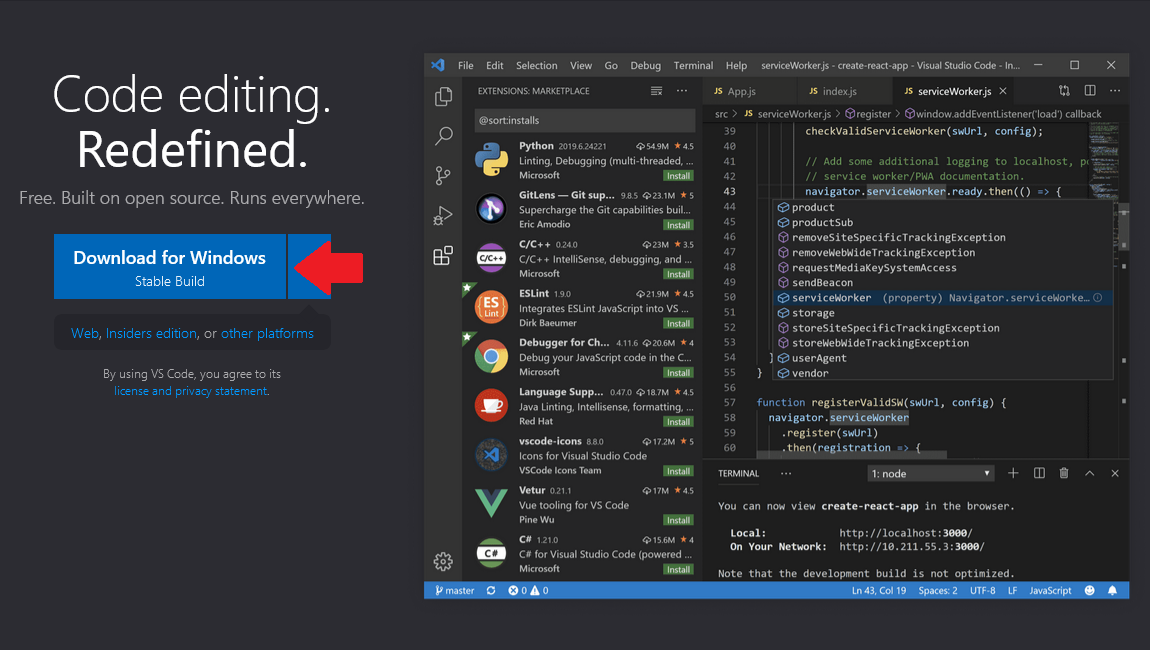Maximize the terminal panel with the chevron
Viewport: 1150px width, 650px height.
1089,472
